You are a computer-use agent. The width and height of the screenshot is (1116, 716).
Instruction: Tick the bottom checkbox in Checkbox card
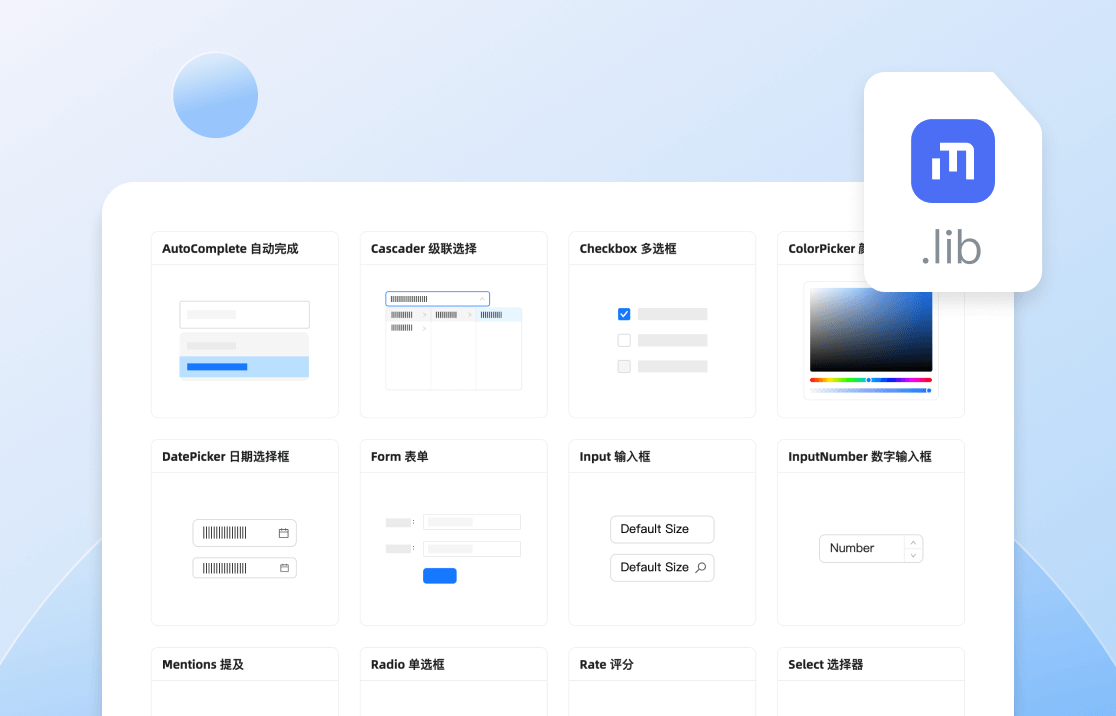click(x=624, y=367)
